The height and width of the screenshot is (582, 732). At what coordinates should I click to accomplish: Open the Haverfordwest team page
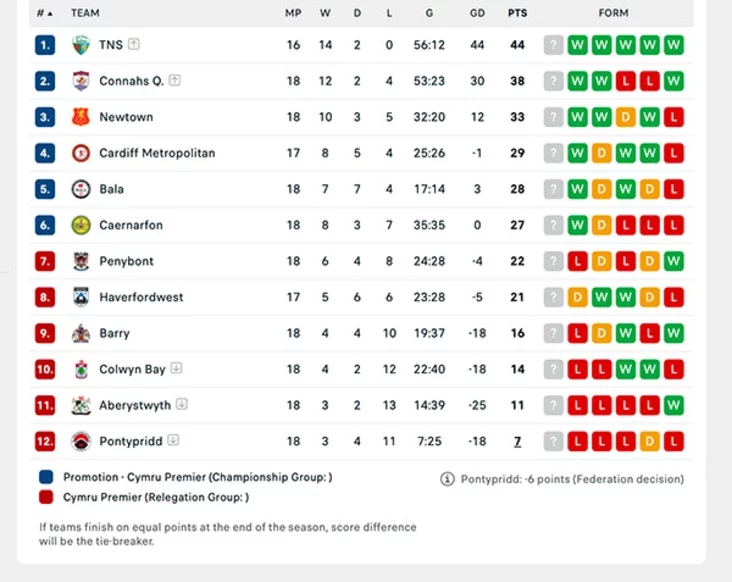point(141,297)
